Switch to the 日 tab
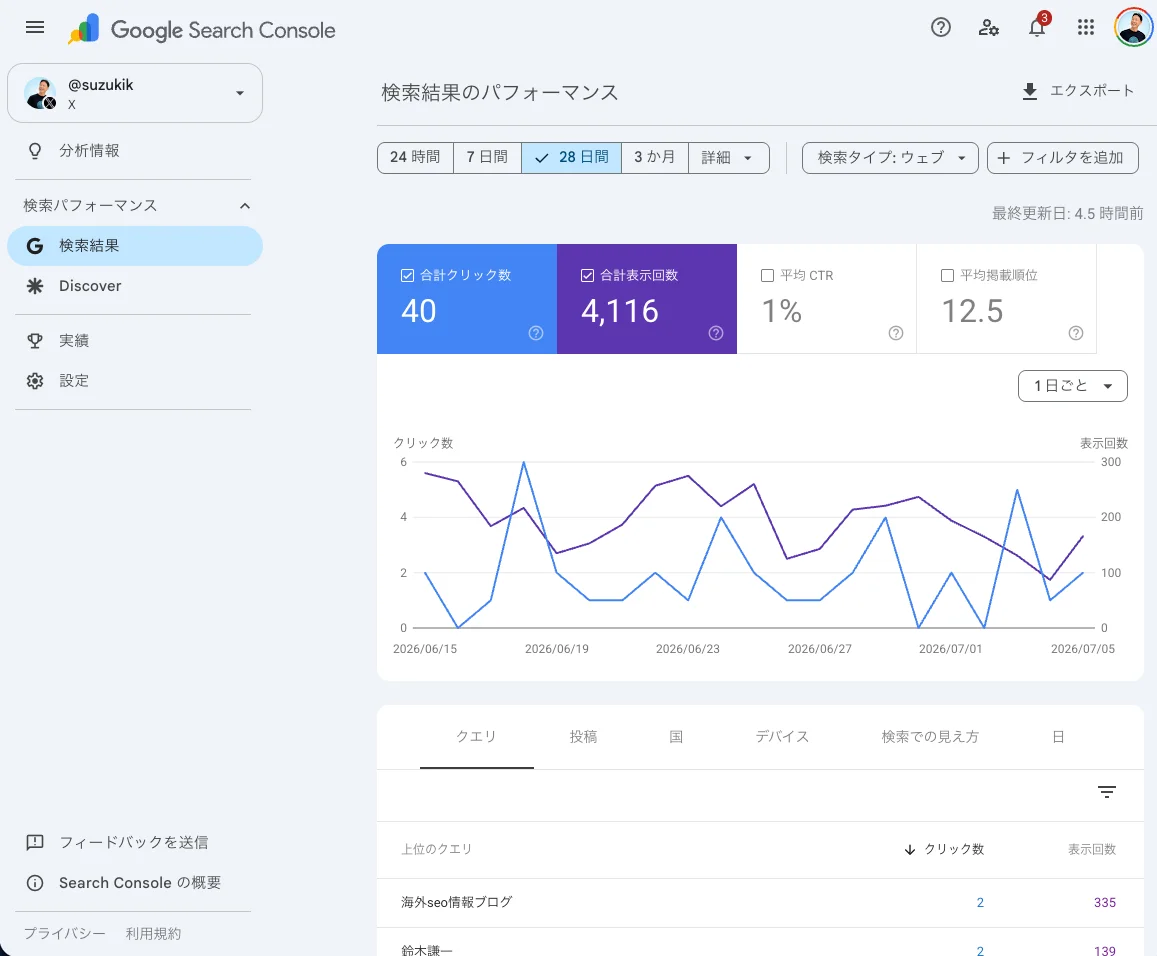The height and width of the screenshot is (956, 1157). [1057, 737]
